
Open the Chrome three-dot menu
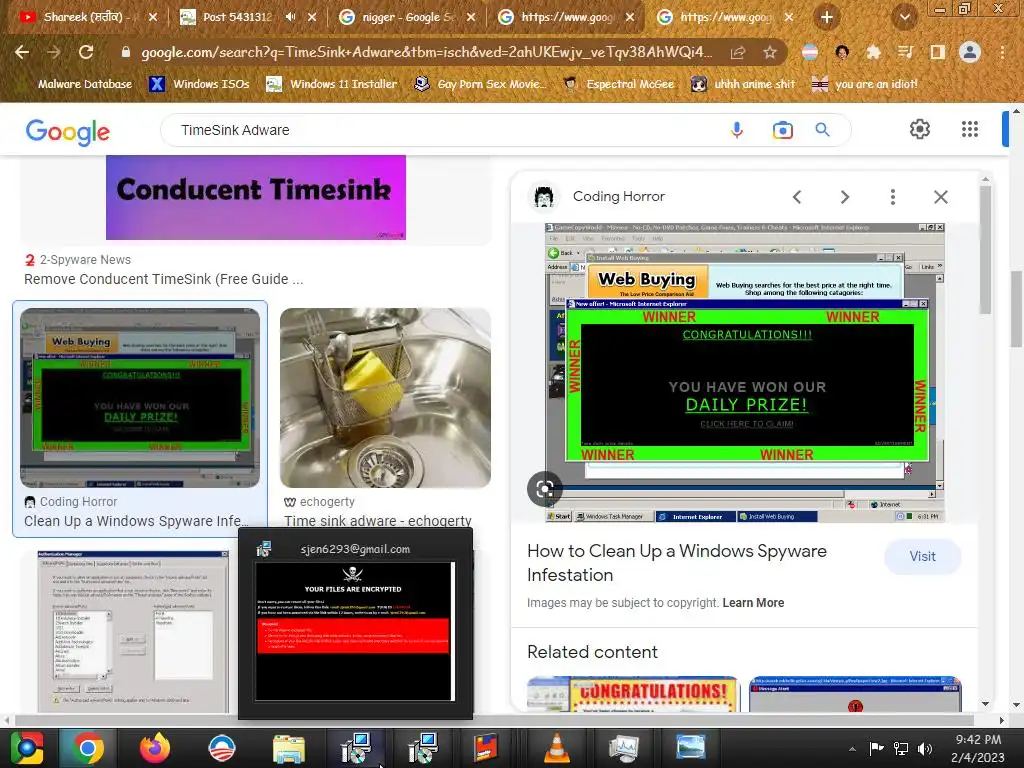point(1002,52)
